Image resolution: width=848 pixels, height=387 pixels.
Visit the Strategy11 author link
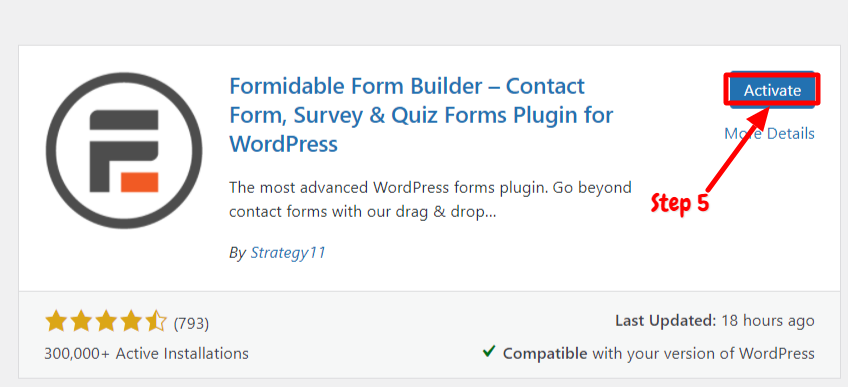pos(288,252)
